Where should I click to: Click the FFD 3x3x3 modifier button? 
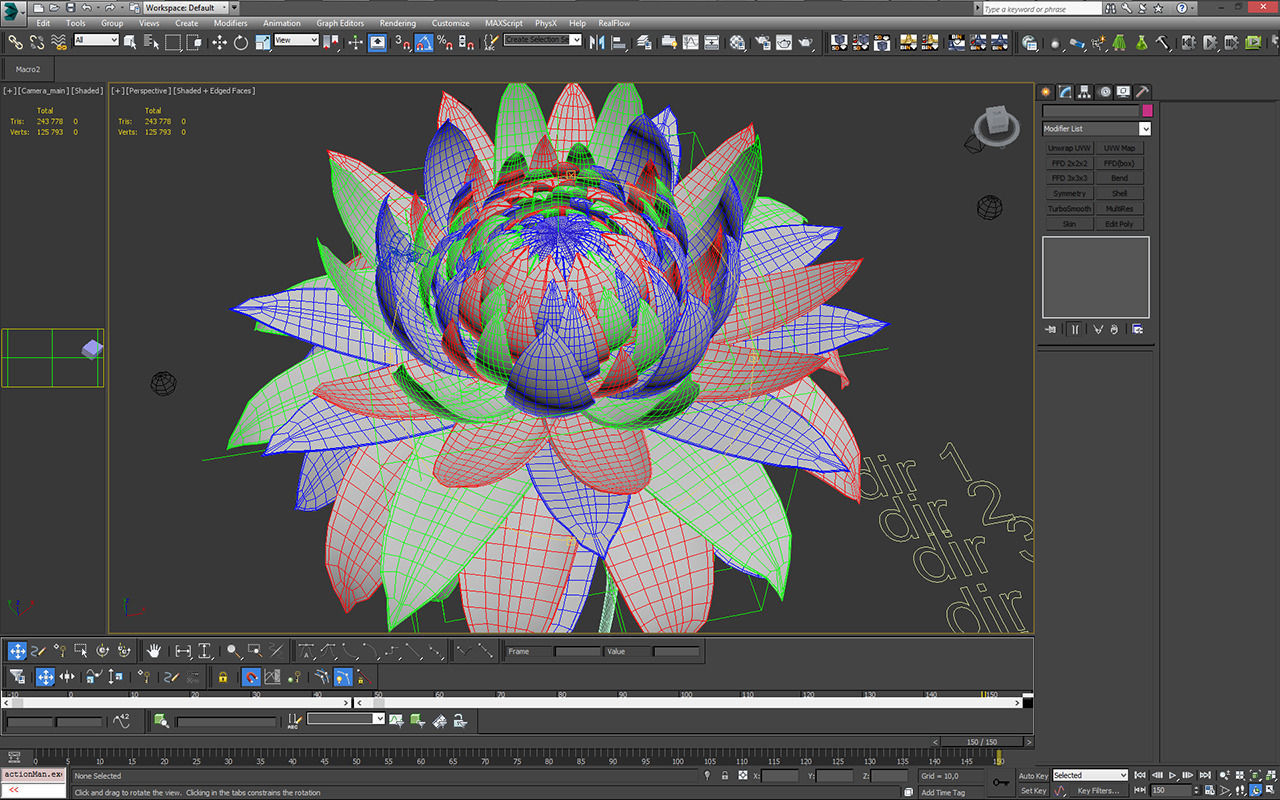pos(1069,178)
